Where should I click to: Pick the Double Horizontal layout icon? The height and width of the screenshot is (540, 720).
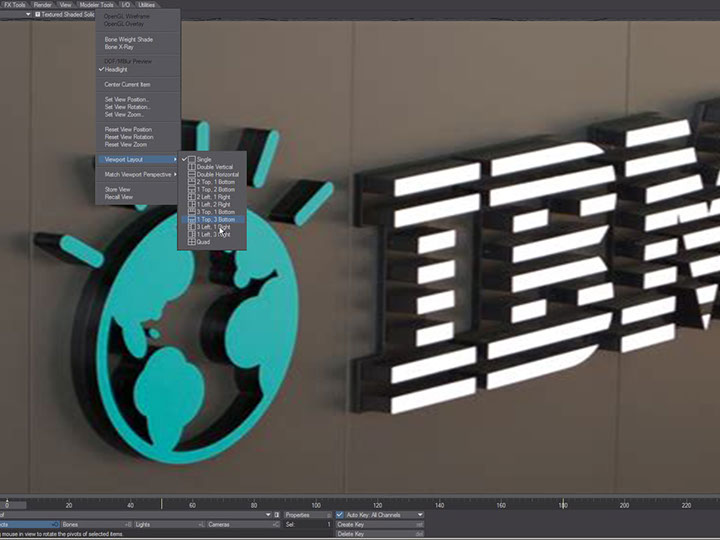192,175
